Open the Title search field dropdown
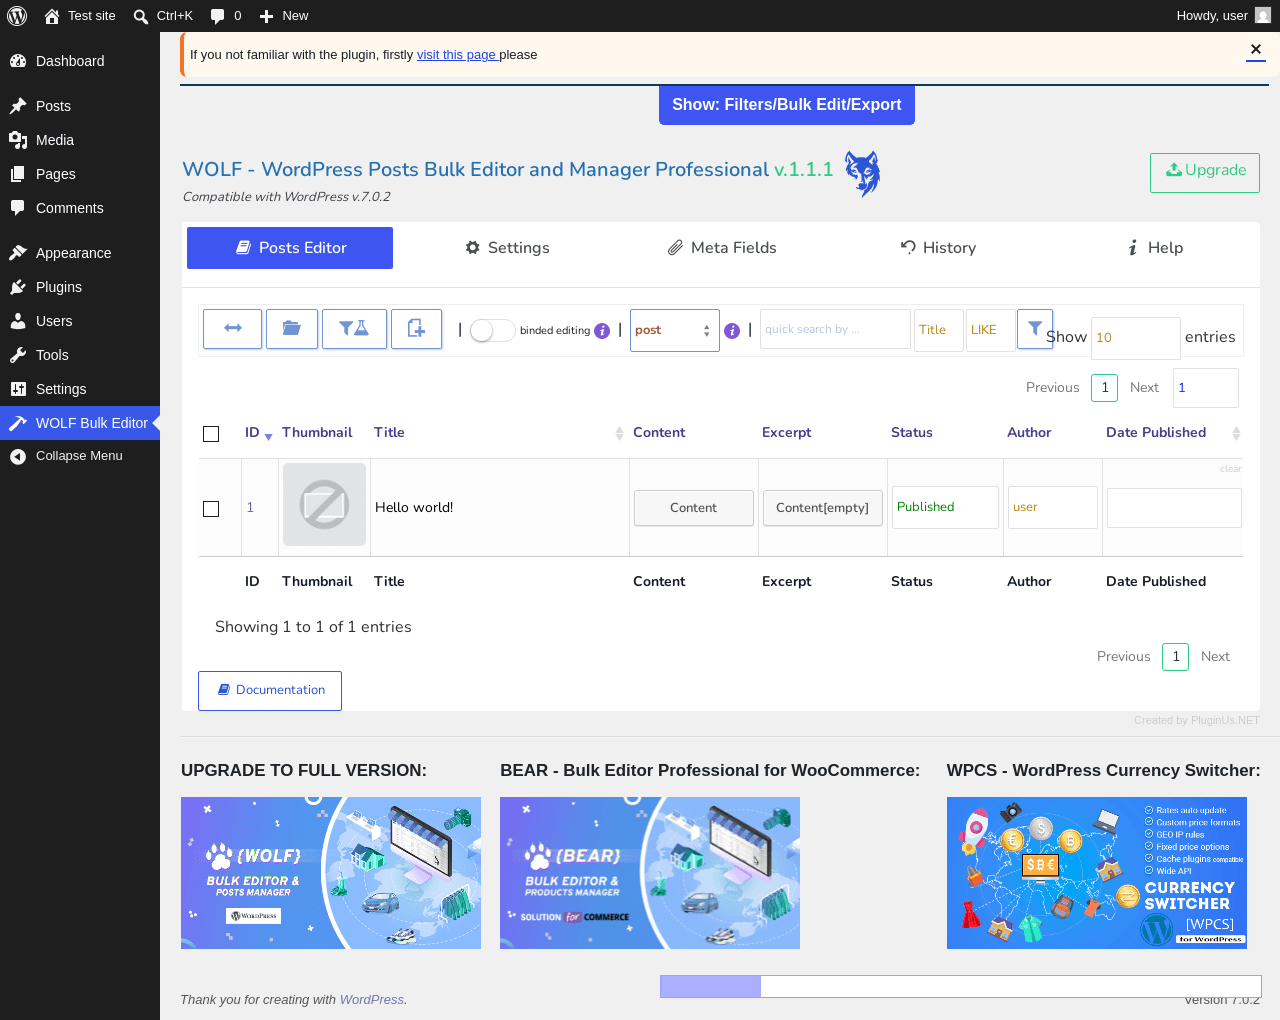The width and height of the screenshot is (1280, 1020). (939, 330)
